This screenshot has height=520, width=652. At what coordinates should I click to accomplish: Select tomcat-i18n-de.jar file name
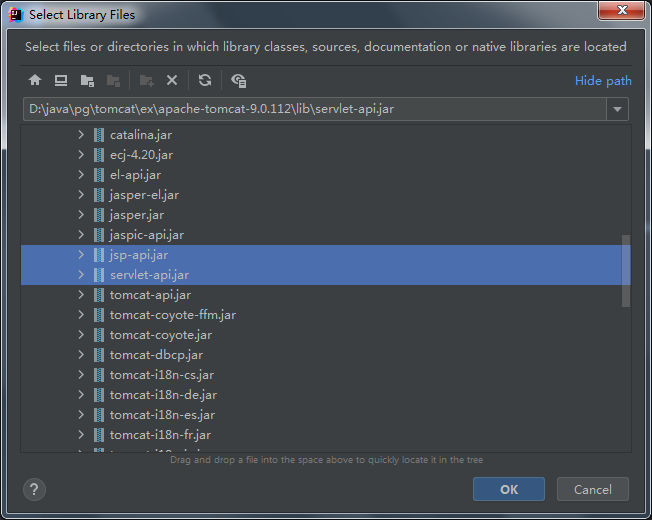tap(163, 395)
